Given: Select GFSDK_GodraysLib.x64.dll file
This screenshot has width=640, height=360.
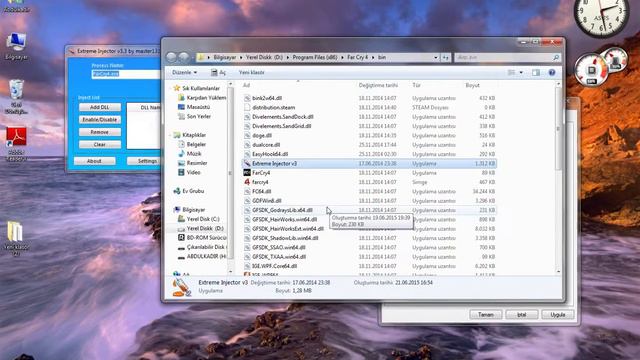Looking at the screenshot, I should coord(282,210).
